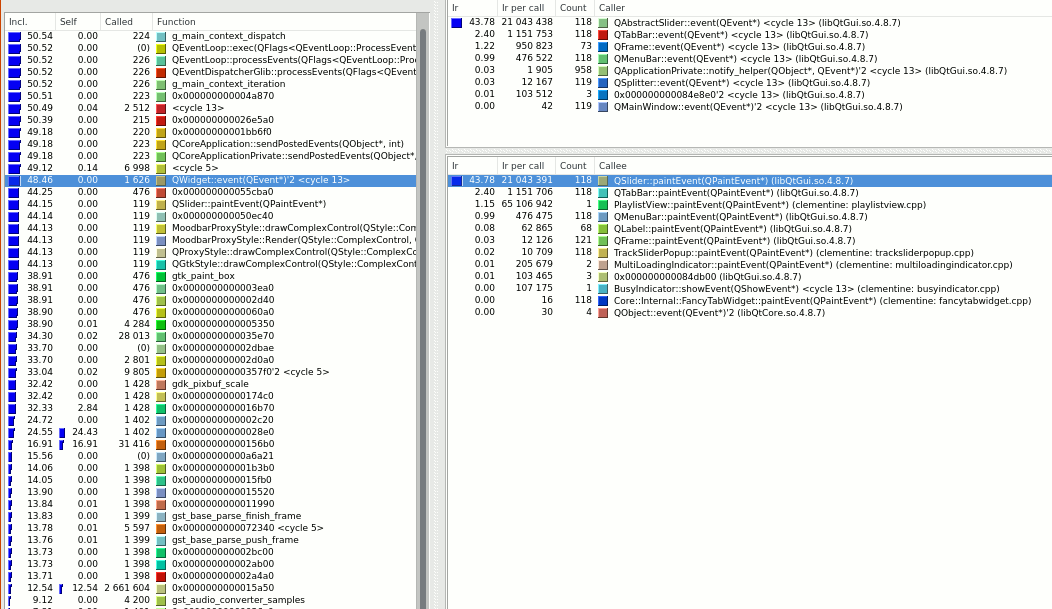The height and width of the screenshot is (609, 1052).
Task: Click the icon beside BusyIndicator::showEvent callee
Action: pyautogui.click(x=603, y=289)
